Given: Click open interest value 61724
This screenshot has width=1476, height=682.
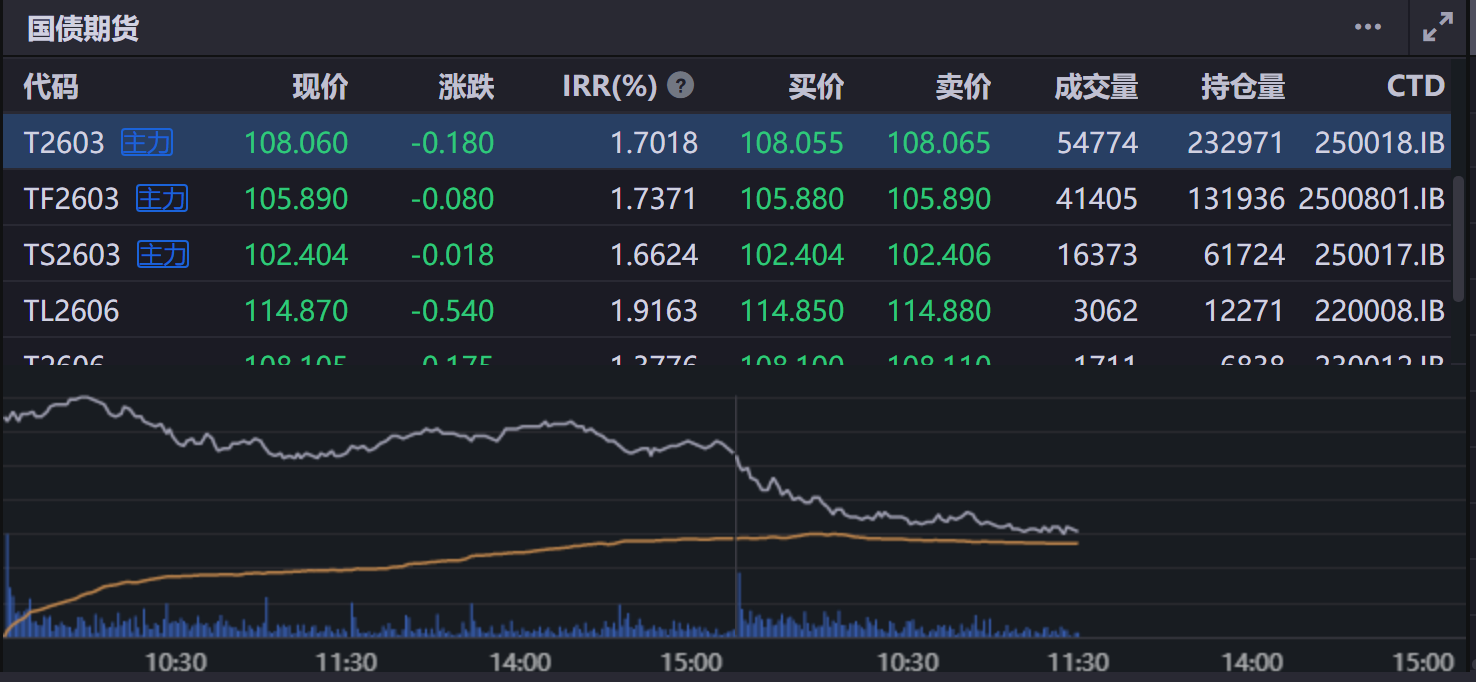Looking at the screenshot, I should pyautogui.click(x=1244, y=255).
